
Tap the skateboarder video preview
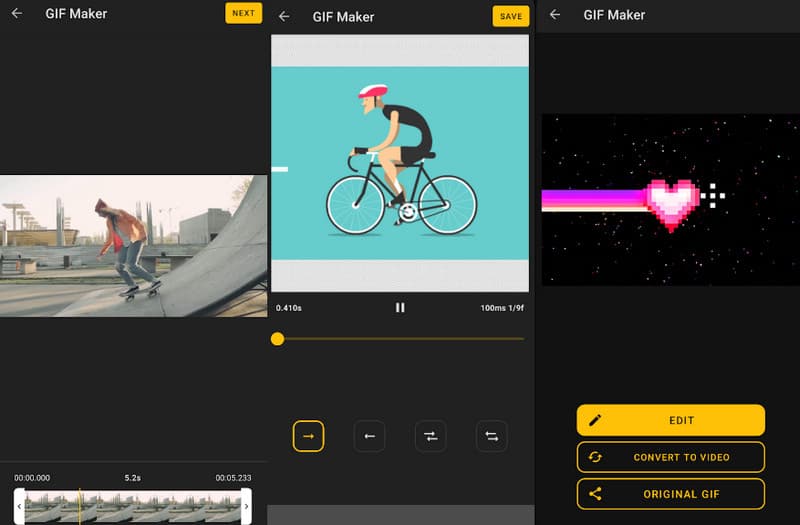coord(134,246)
